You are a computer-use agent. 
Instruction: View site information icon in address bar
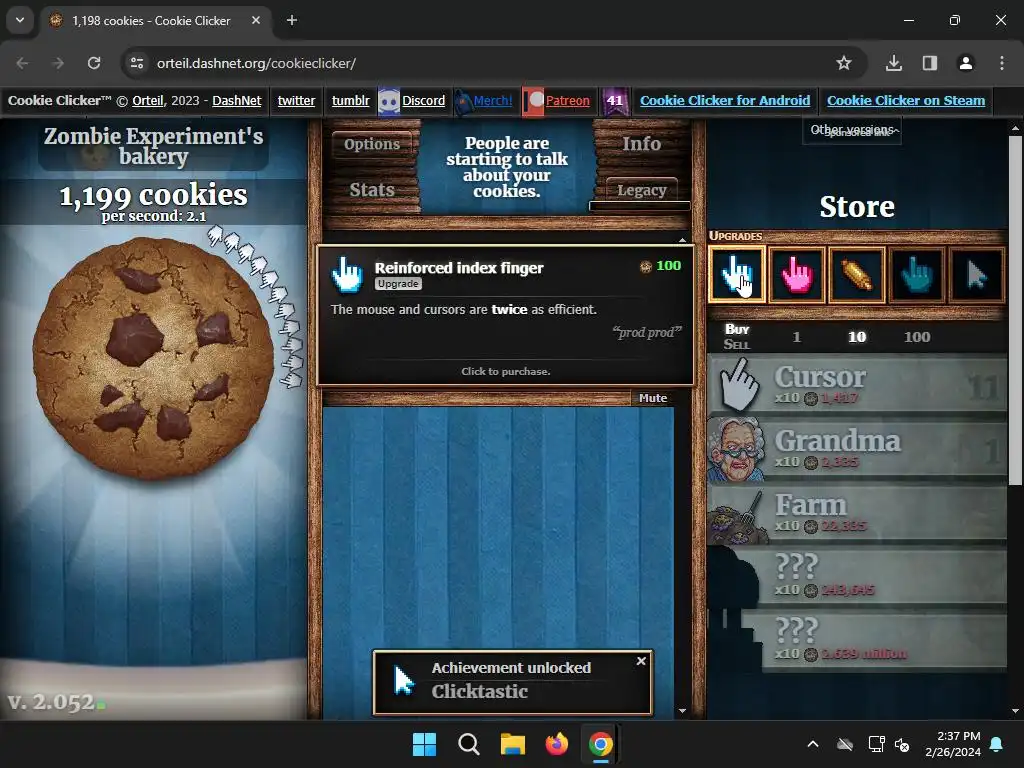[137, 63]
